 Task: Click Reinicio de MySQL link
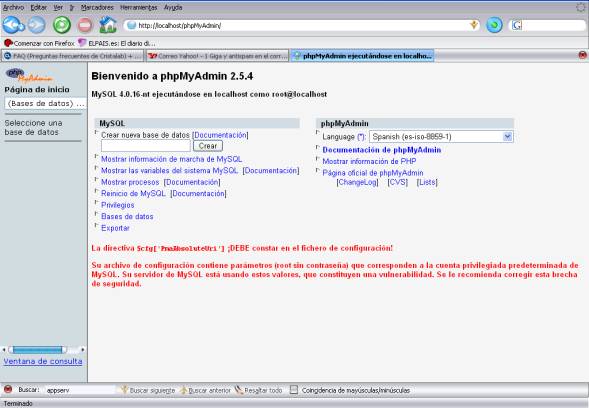point(133,193)
